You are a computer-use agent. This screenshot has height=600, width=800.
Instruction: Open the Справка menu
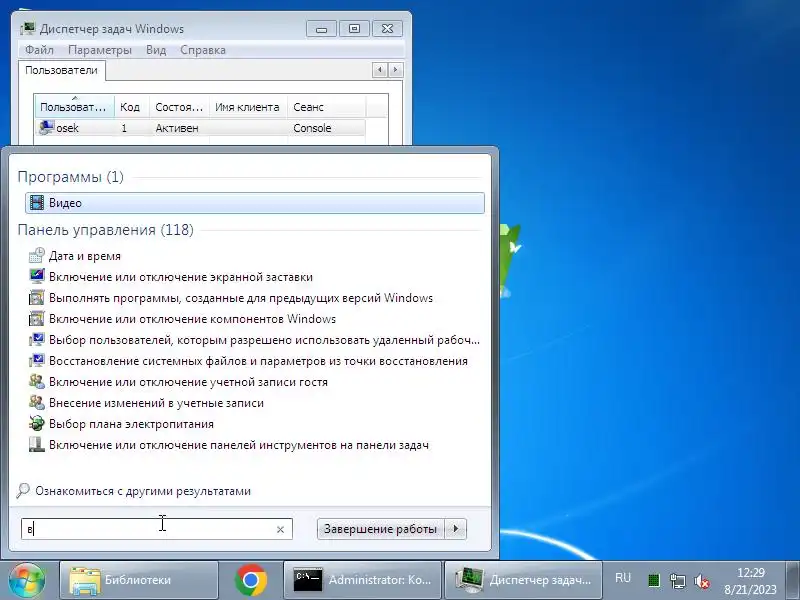[x=203, y=50]
